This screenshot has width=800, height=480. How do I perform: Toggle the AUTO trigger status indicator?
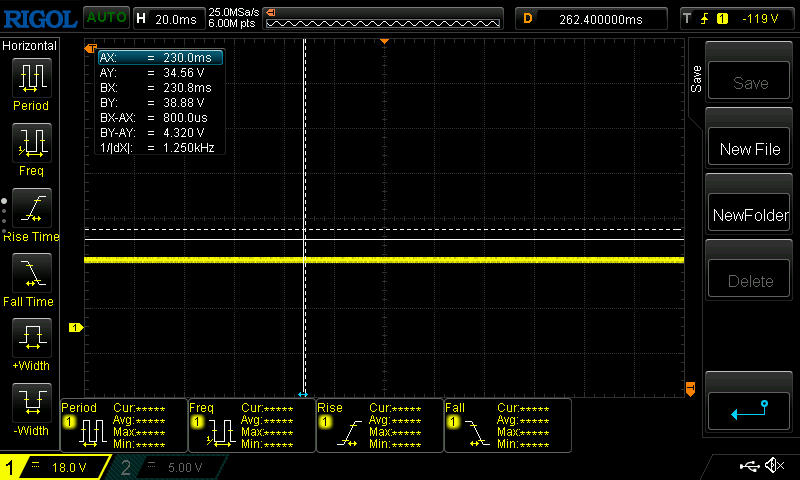click(x=105, y=18)
